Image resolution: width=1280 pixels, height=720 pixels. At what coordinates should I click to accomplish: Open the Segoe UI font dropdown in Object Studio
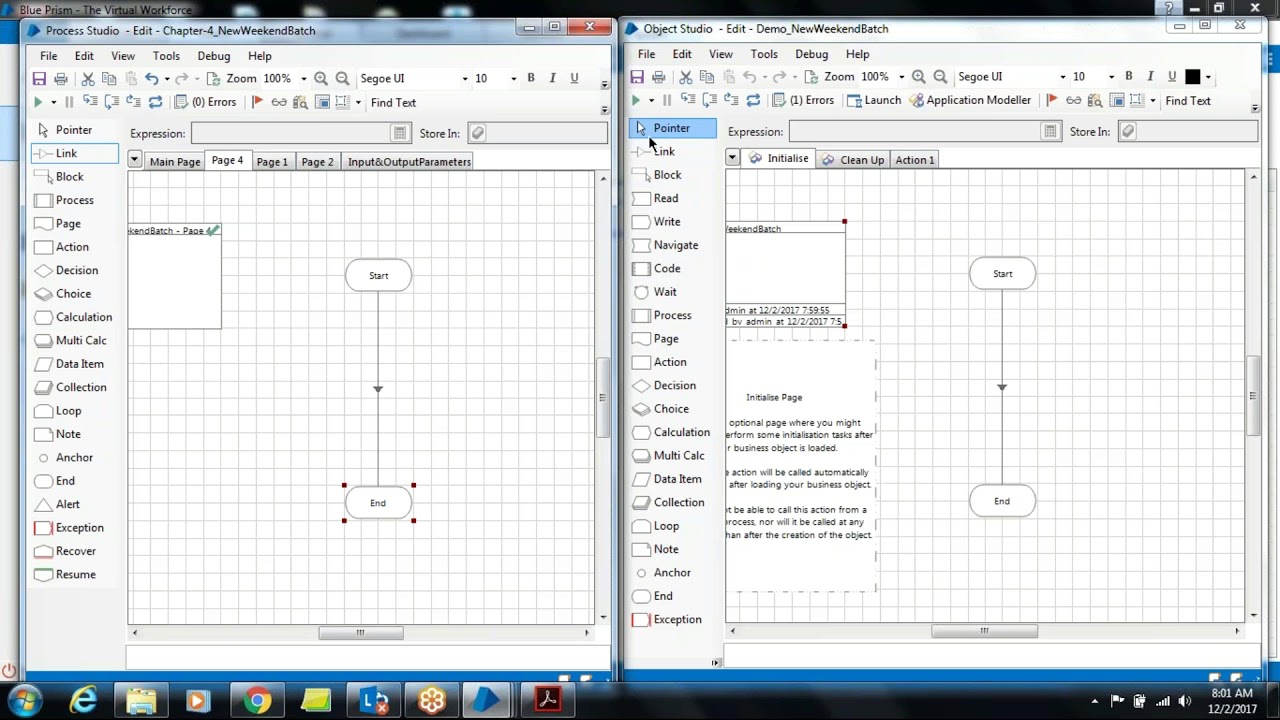pos(1062,77)
